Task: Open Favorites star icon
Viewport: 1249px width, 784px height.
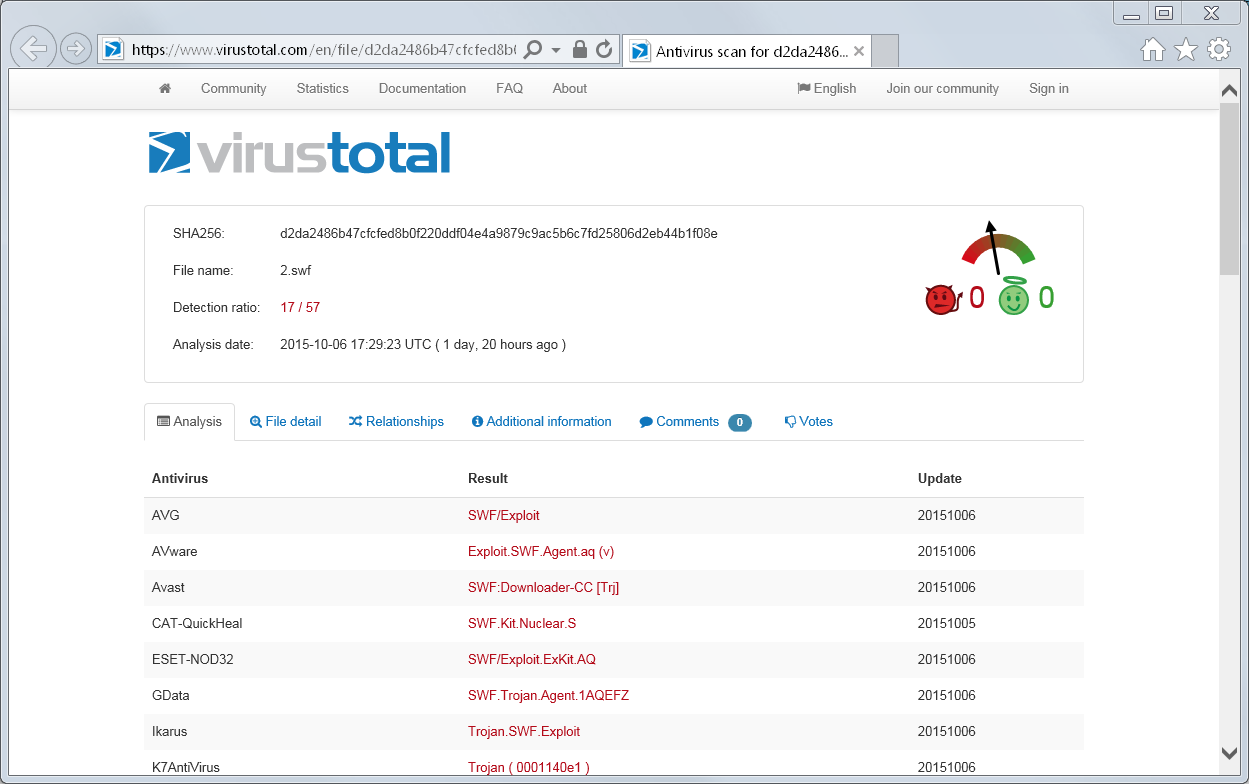Action: tap(1185, 49)
